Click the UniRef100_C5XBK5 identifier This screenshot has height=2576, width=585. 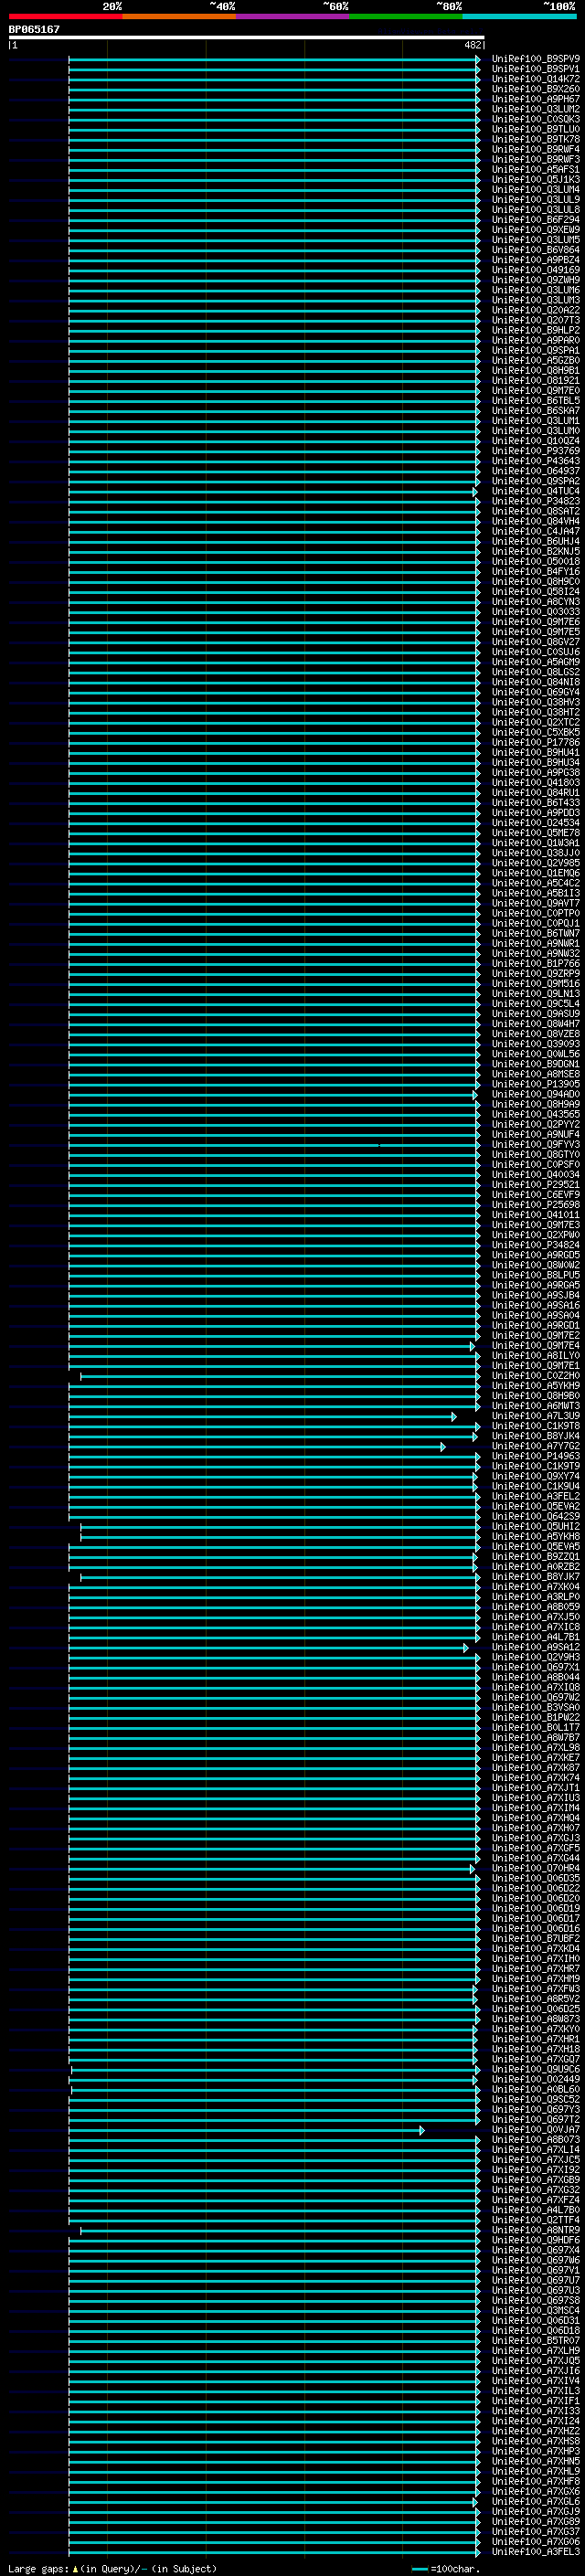click(x=535, y=733)
